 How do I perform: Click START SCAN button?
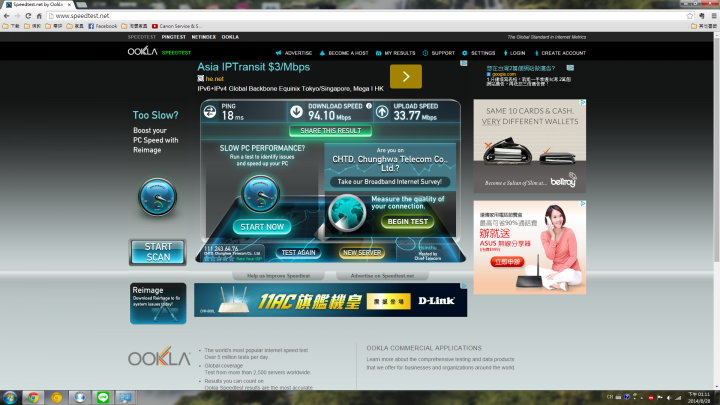[x=158, y=252]
